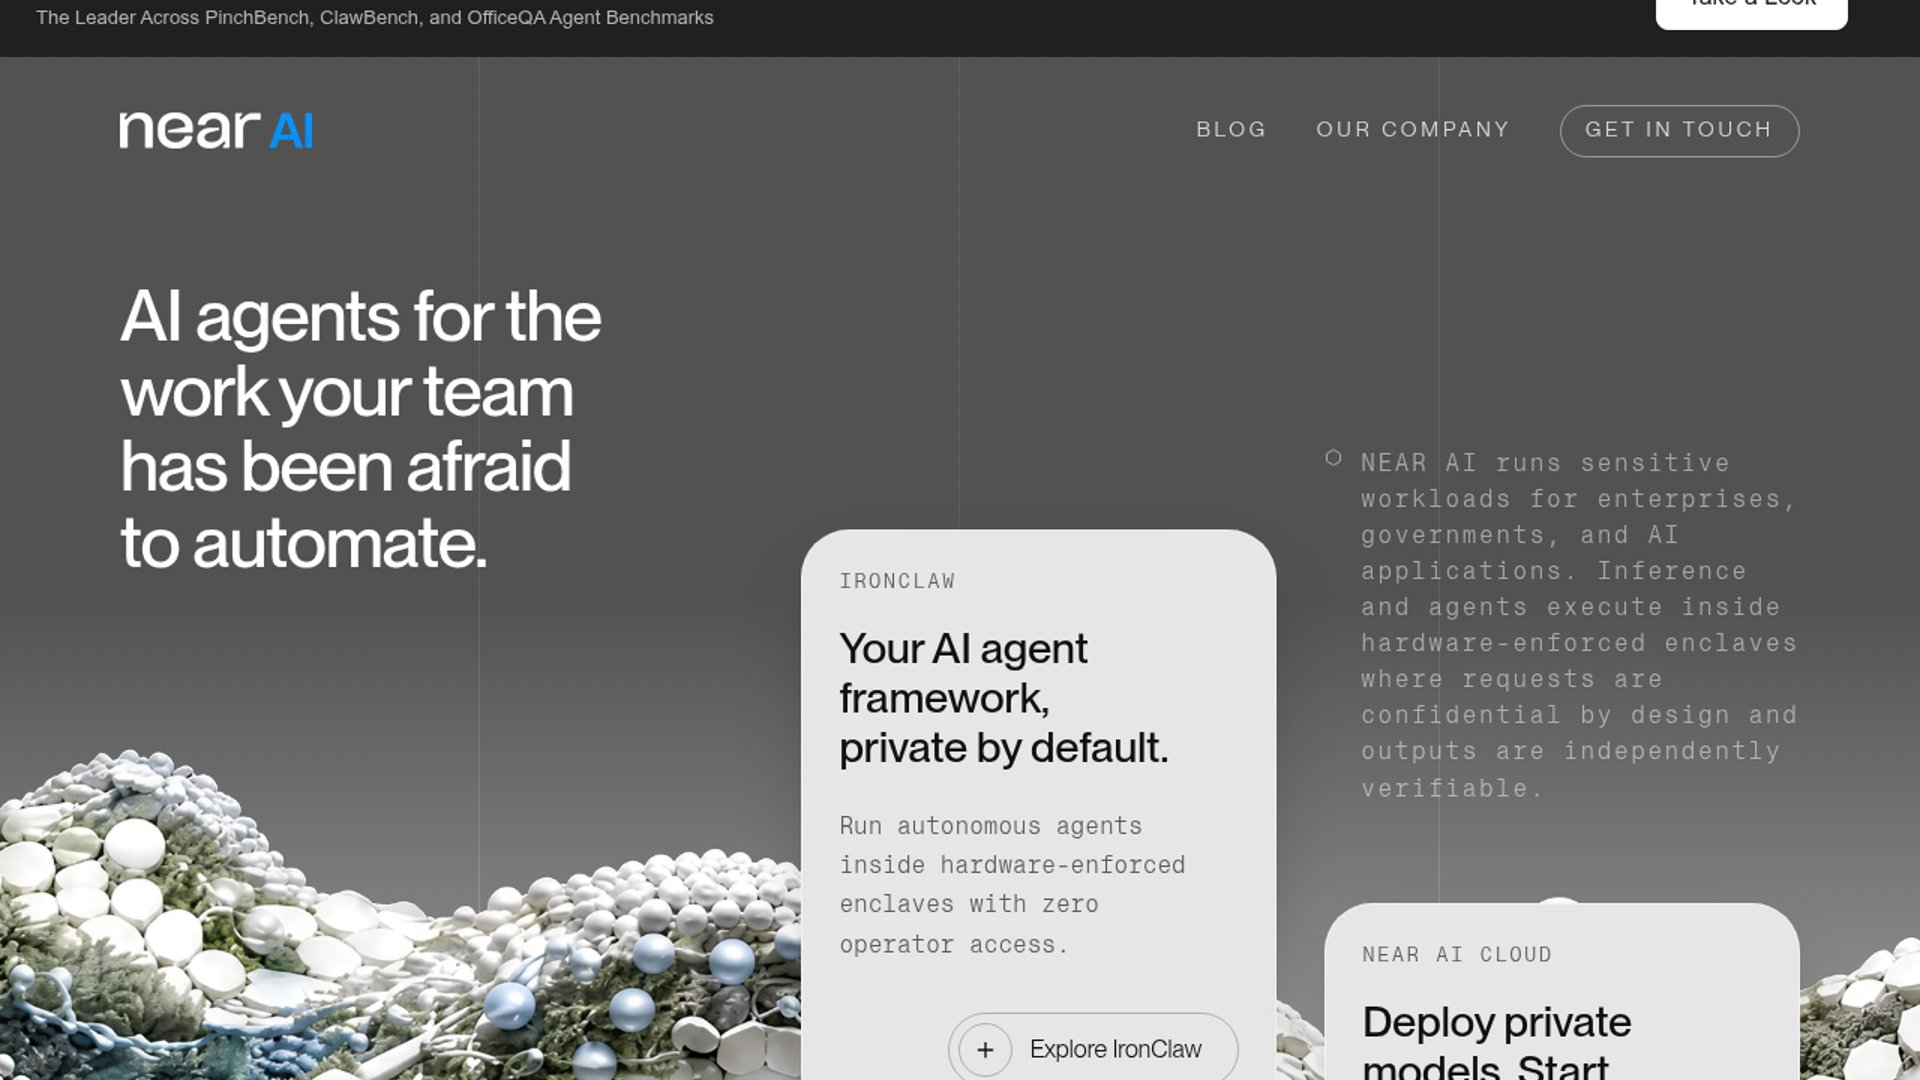Click the 'Your AI agent framework' heading
Screen dimensions: 1920x1080
pos(1003,698)
